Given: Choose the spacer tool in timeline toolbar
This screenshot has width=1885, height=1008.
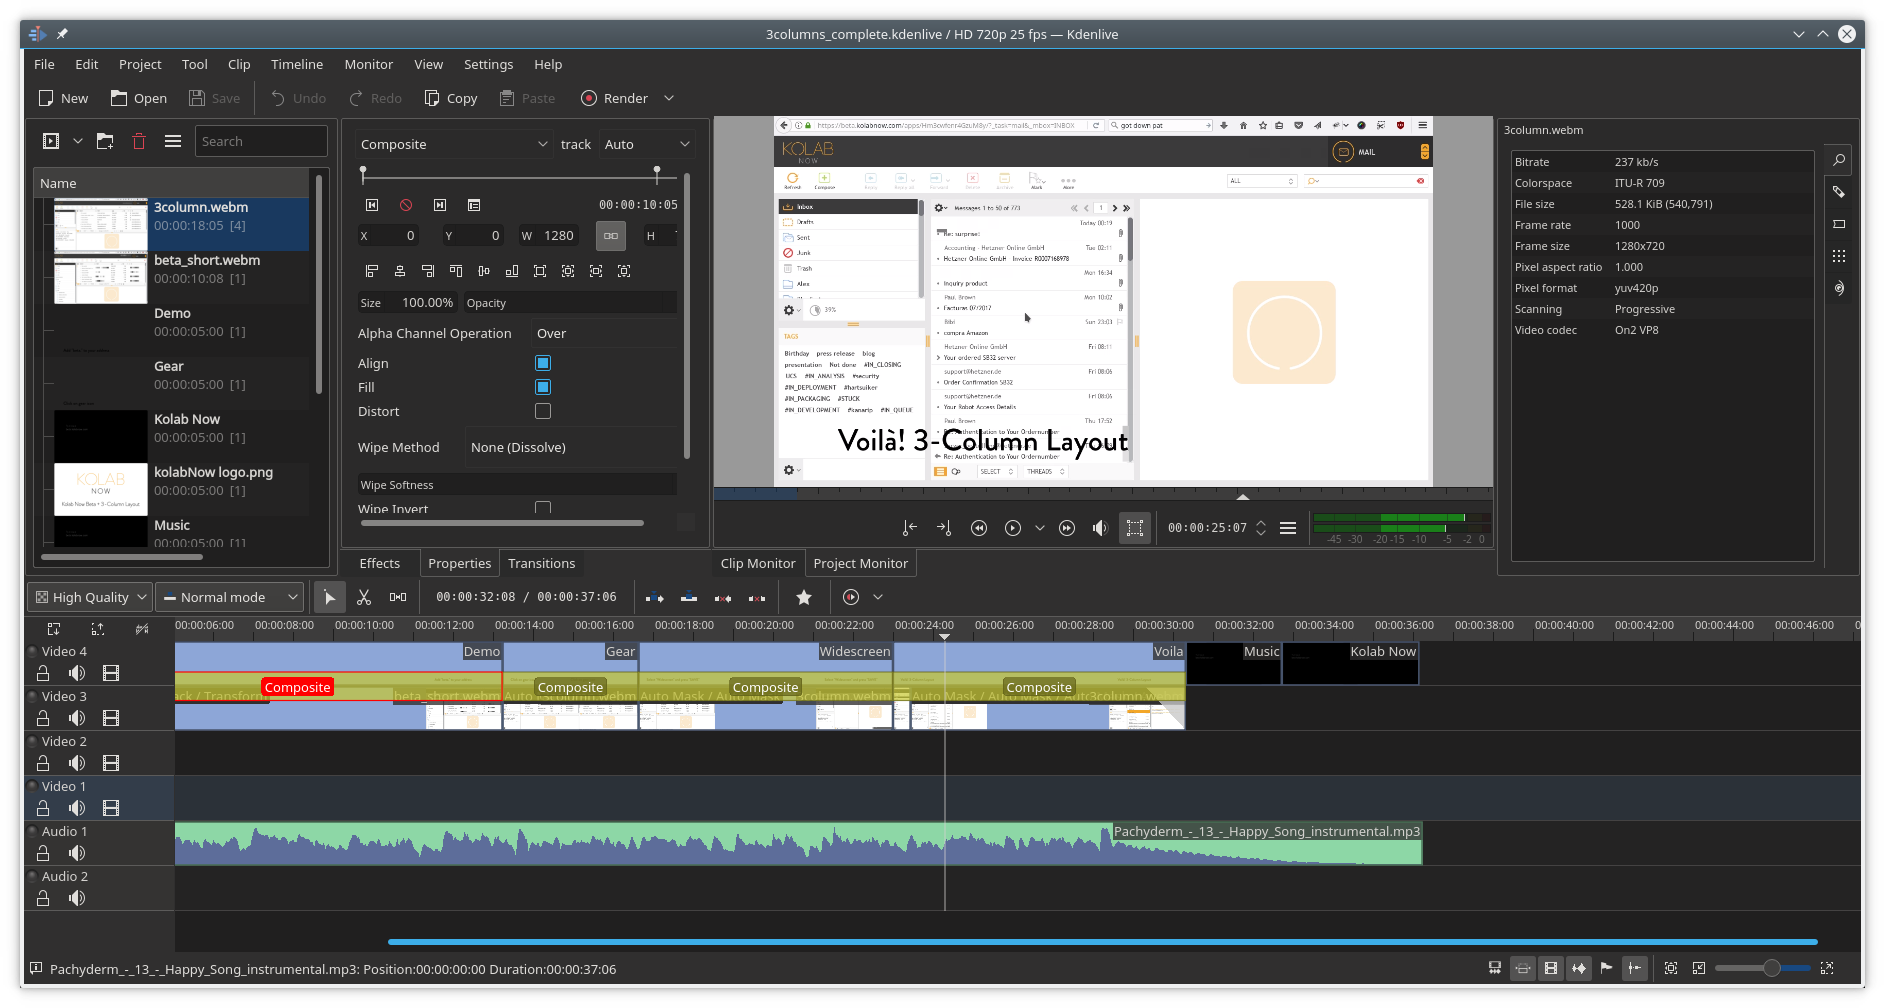Looking at the screenshot, I should coord(398,597).
